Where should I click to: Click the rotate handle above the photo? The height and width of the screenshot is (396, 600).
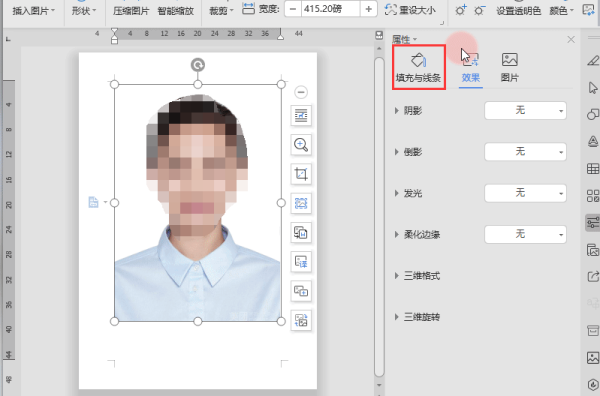pos(198,65)
